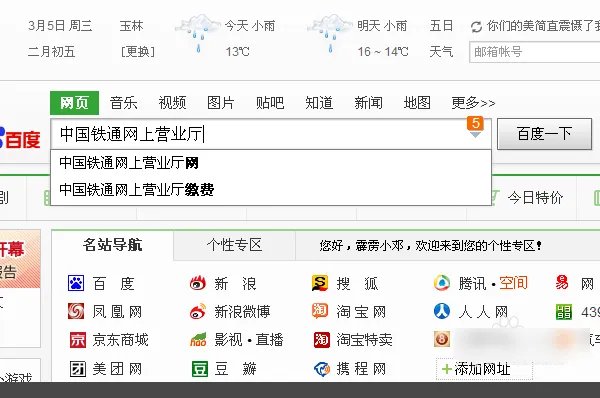Click the Baidu logo left of search box

coord(19,138)
